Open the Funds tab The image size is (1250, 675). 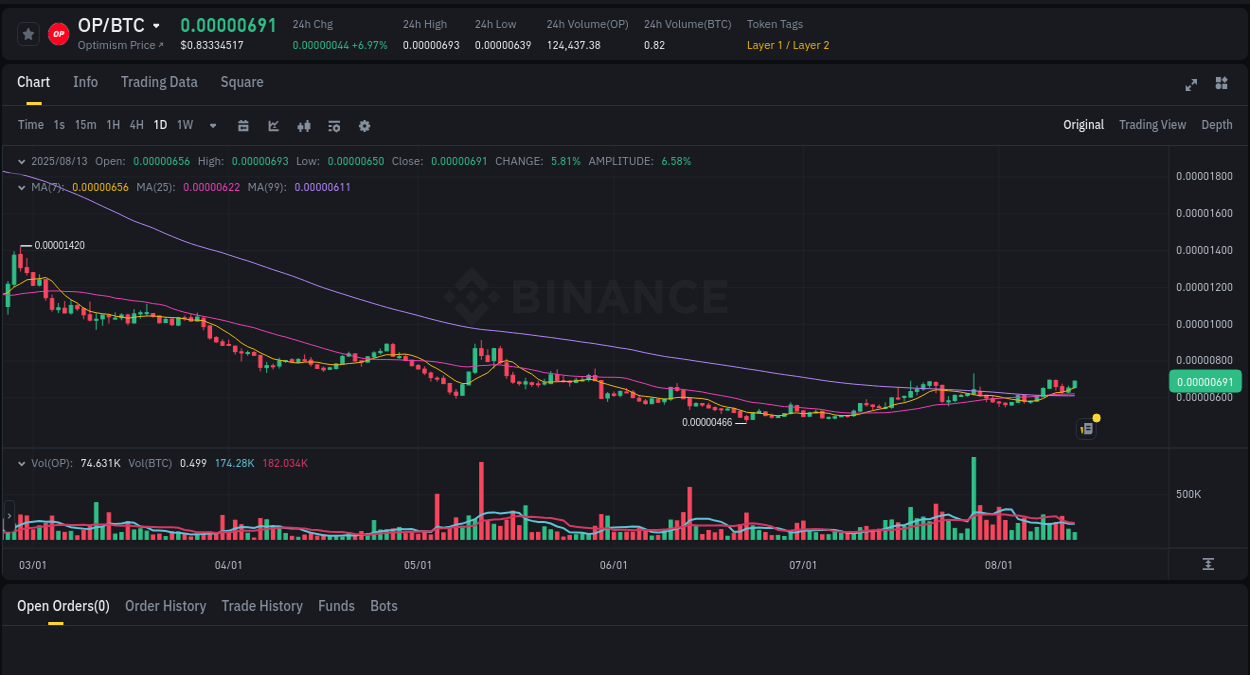(336, 606)
